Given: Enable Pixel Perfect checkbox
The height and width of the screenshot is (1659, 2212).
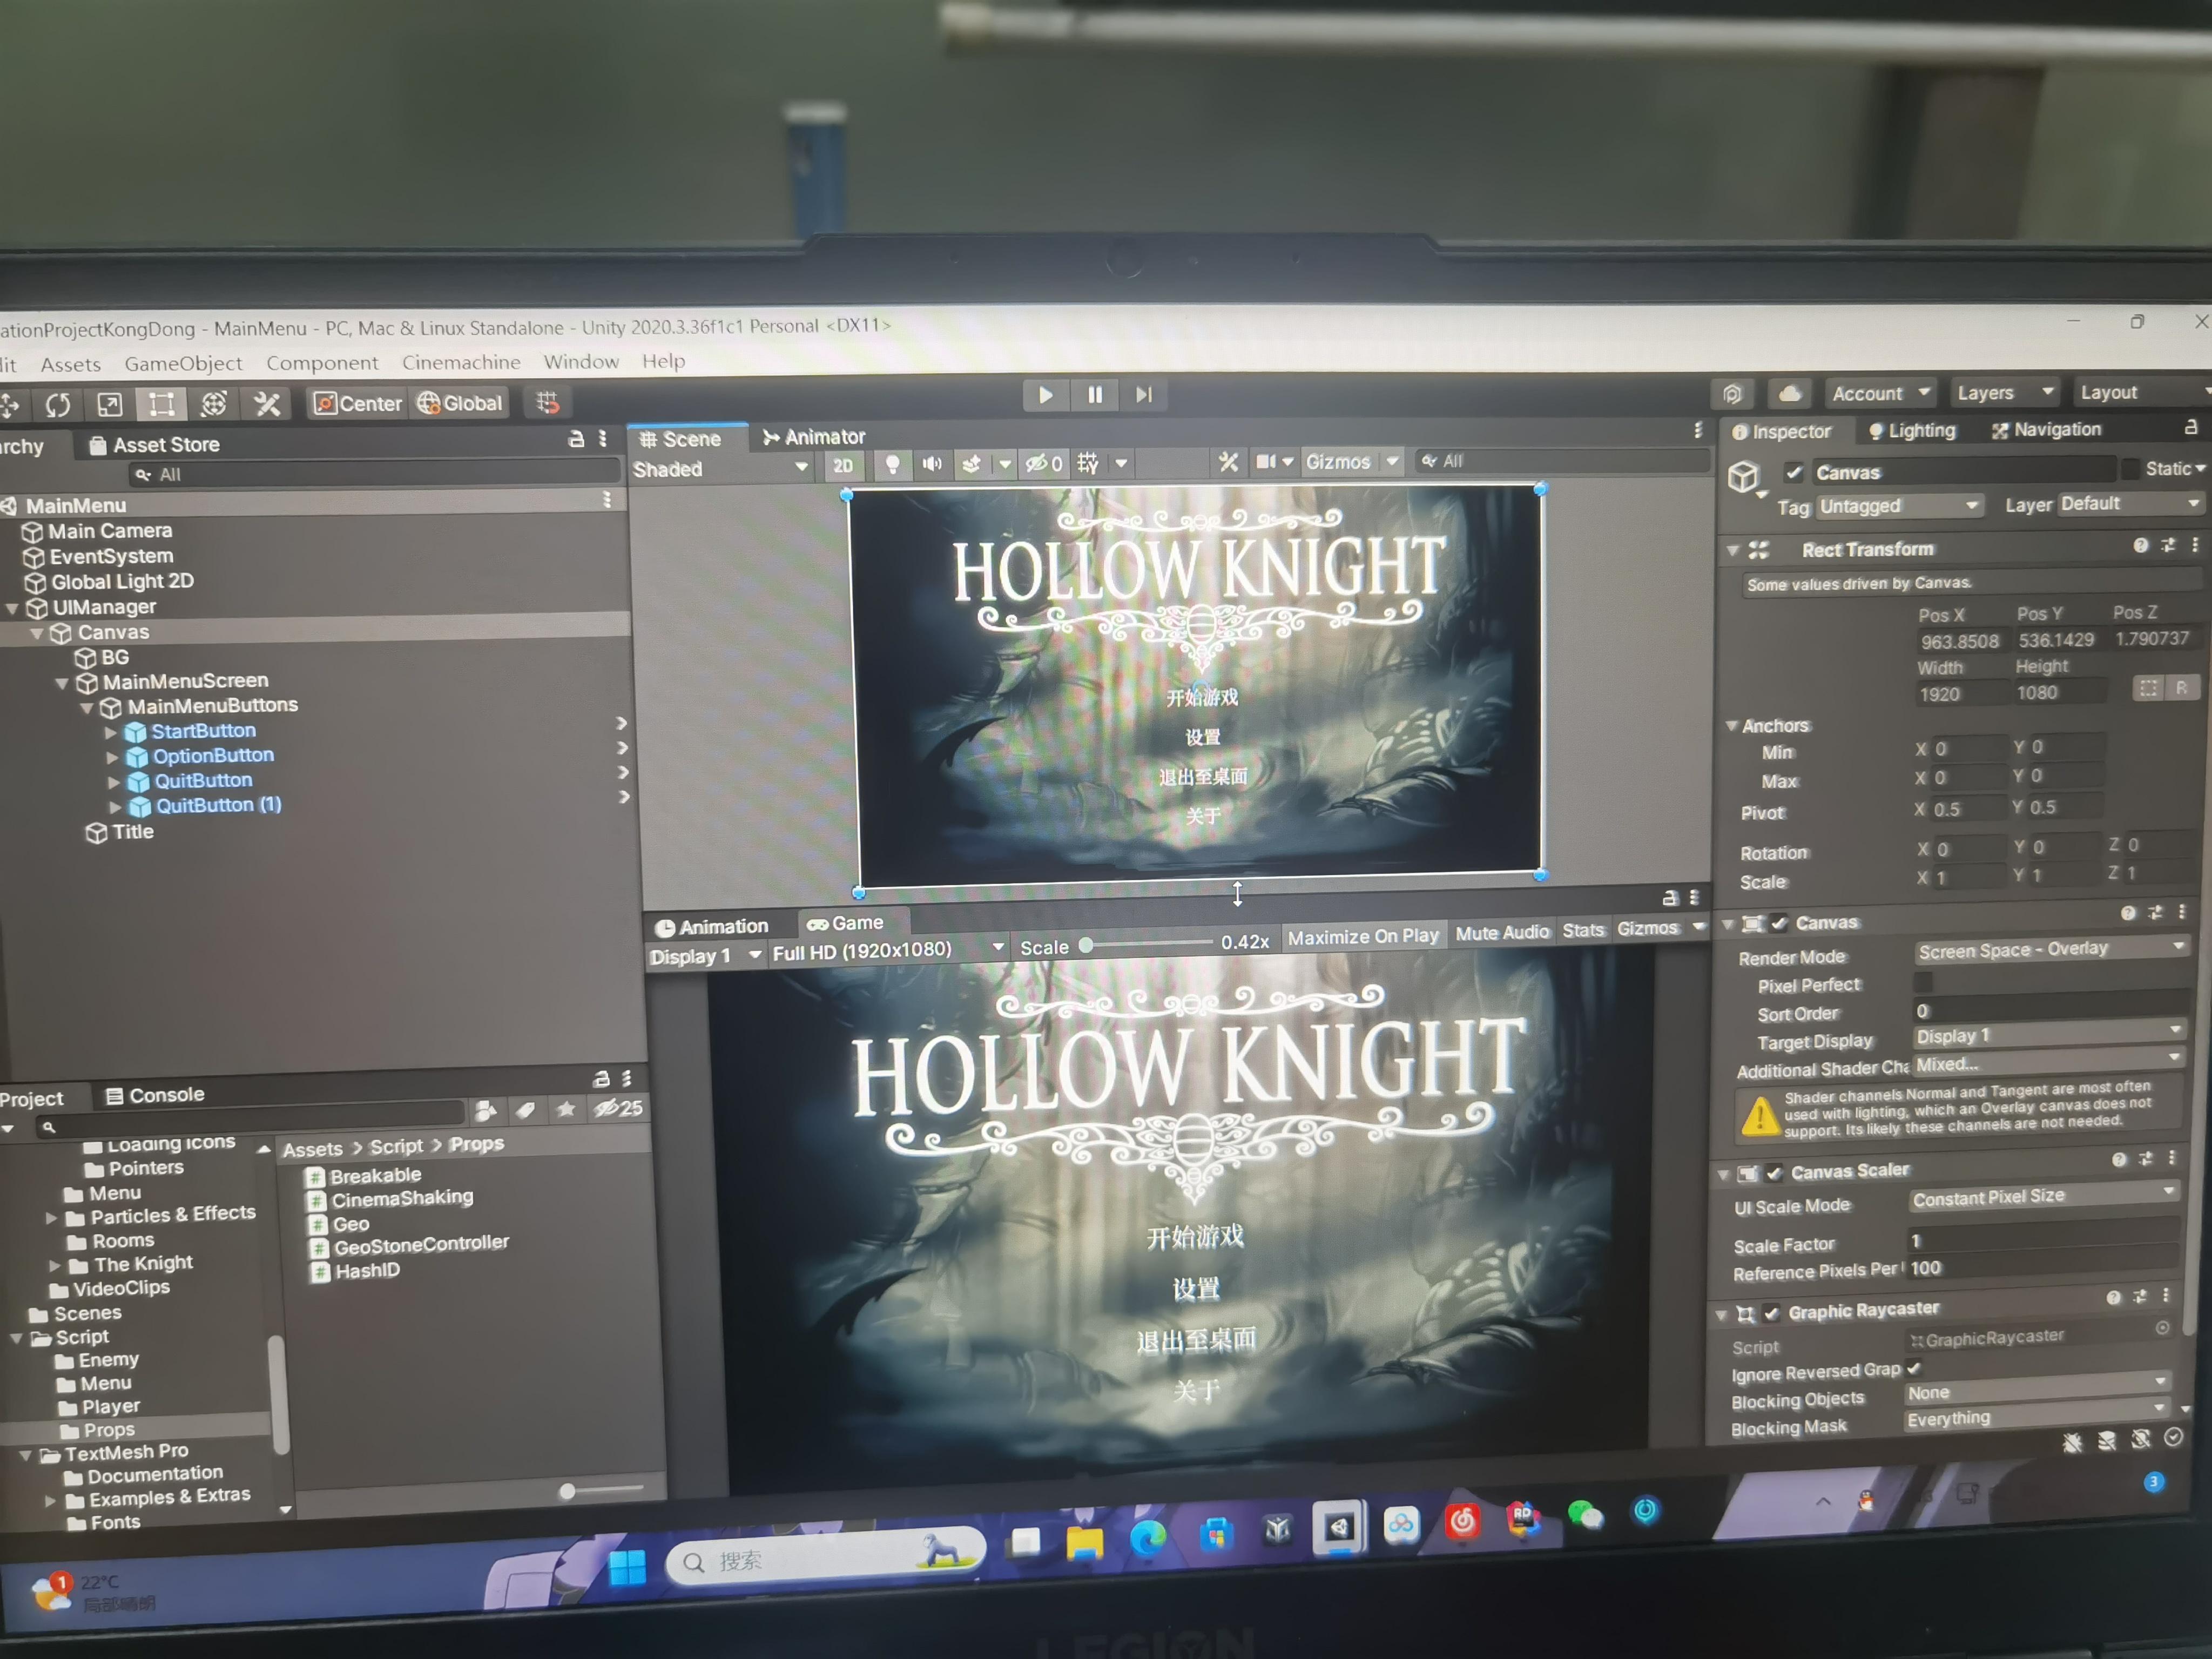Looking at the screenshot, I should pyautogui.click(x=1923, y=982).
